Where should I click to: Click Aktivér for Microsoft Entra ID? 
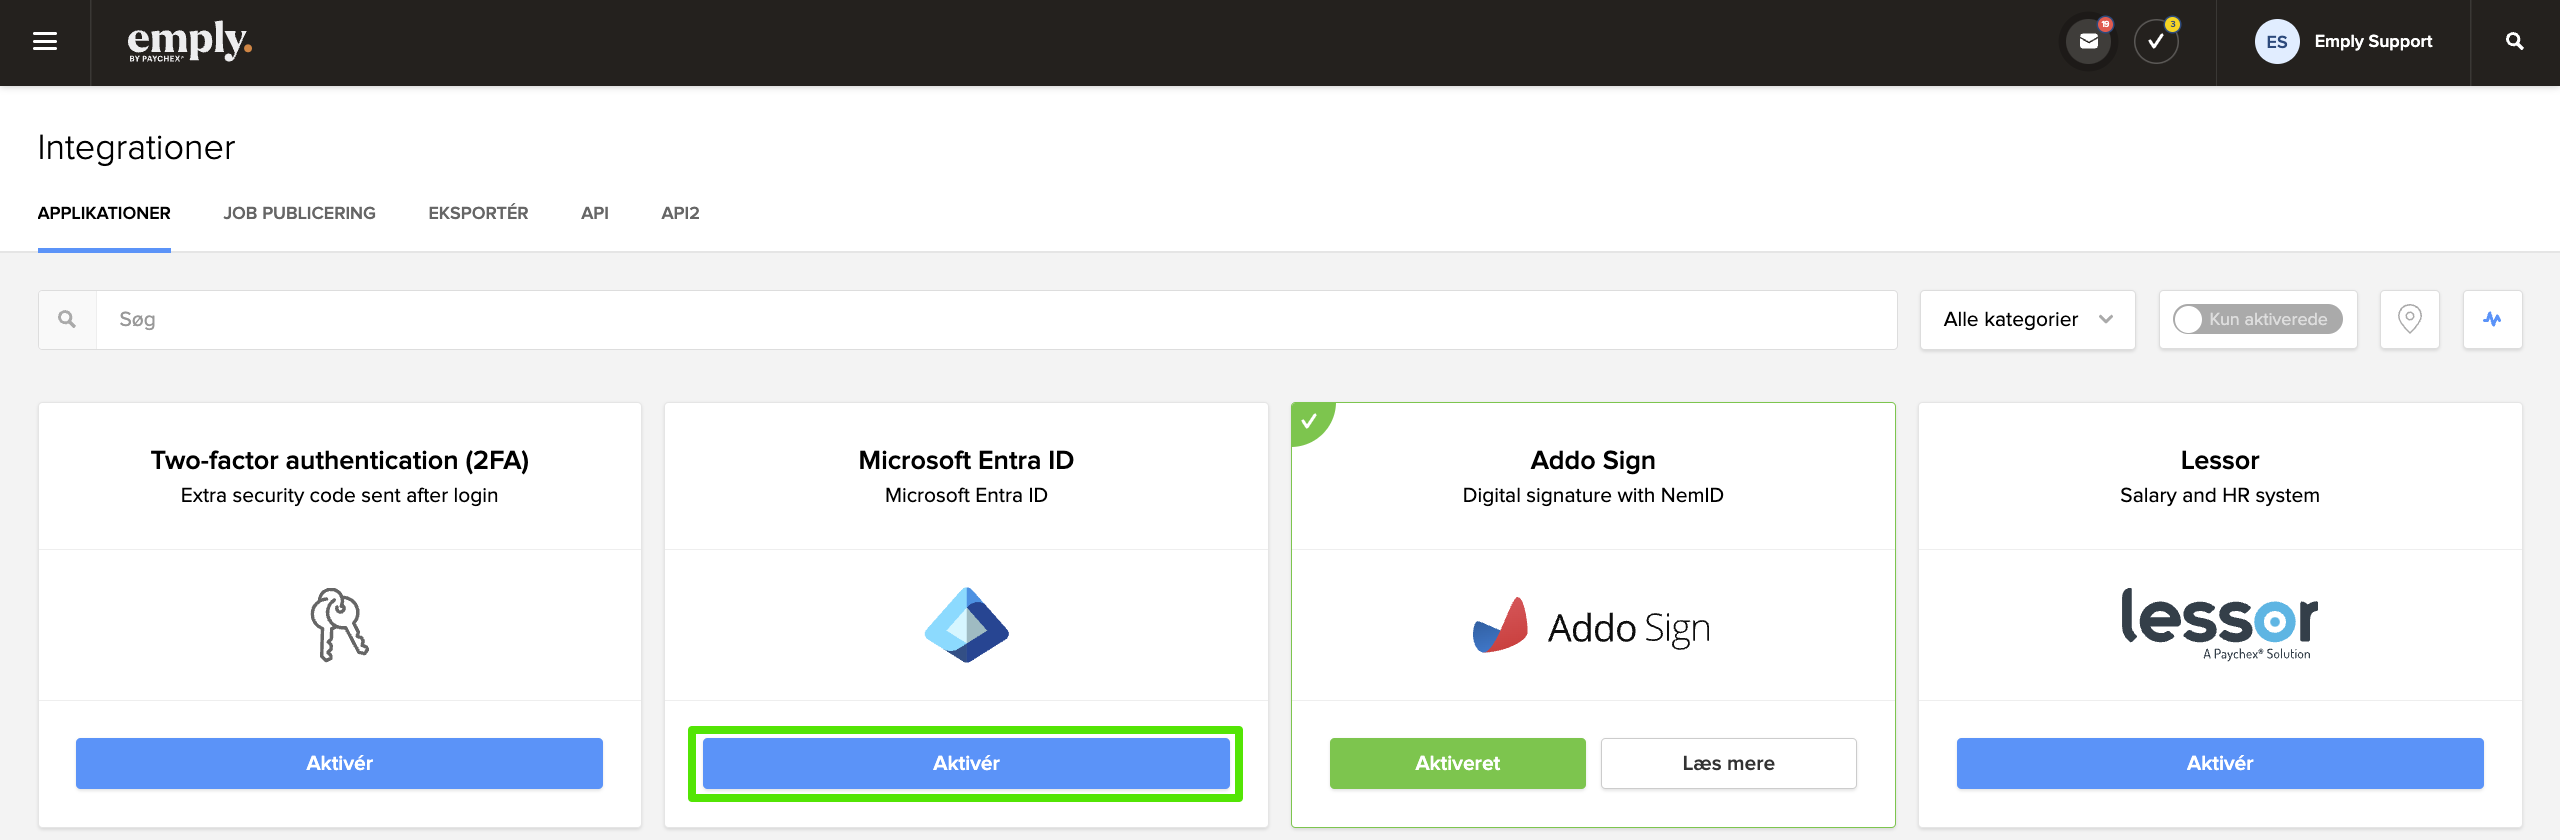(x=966, y=763)
